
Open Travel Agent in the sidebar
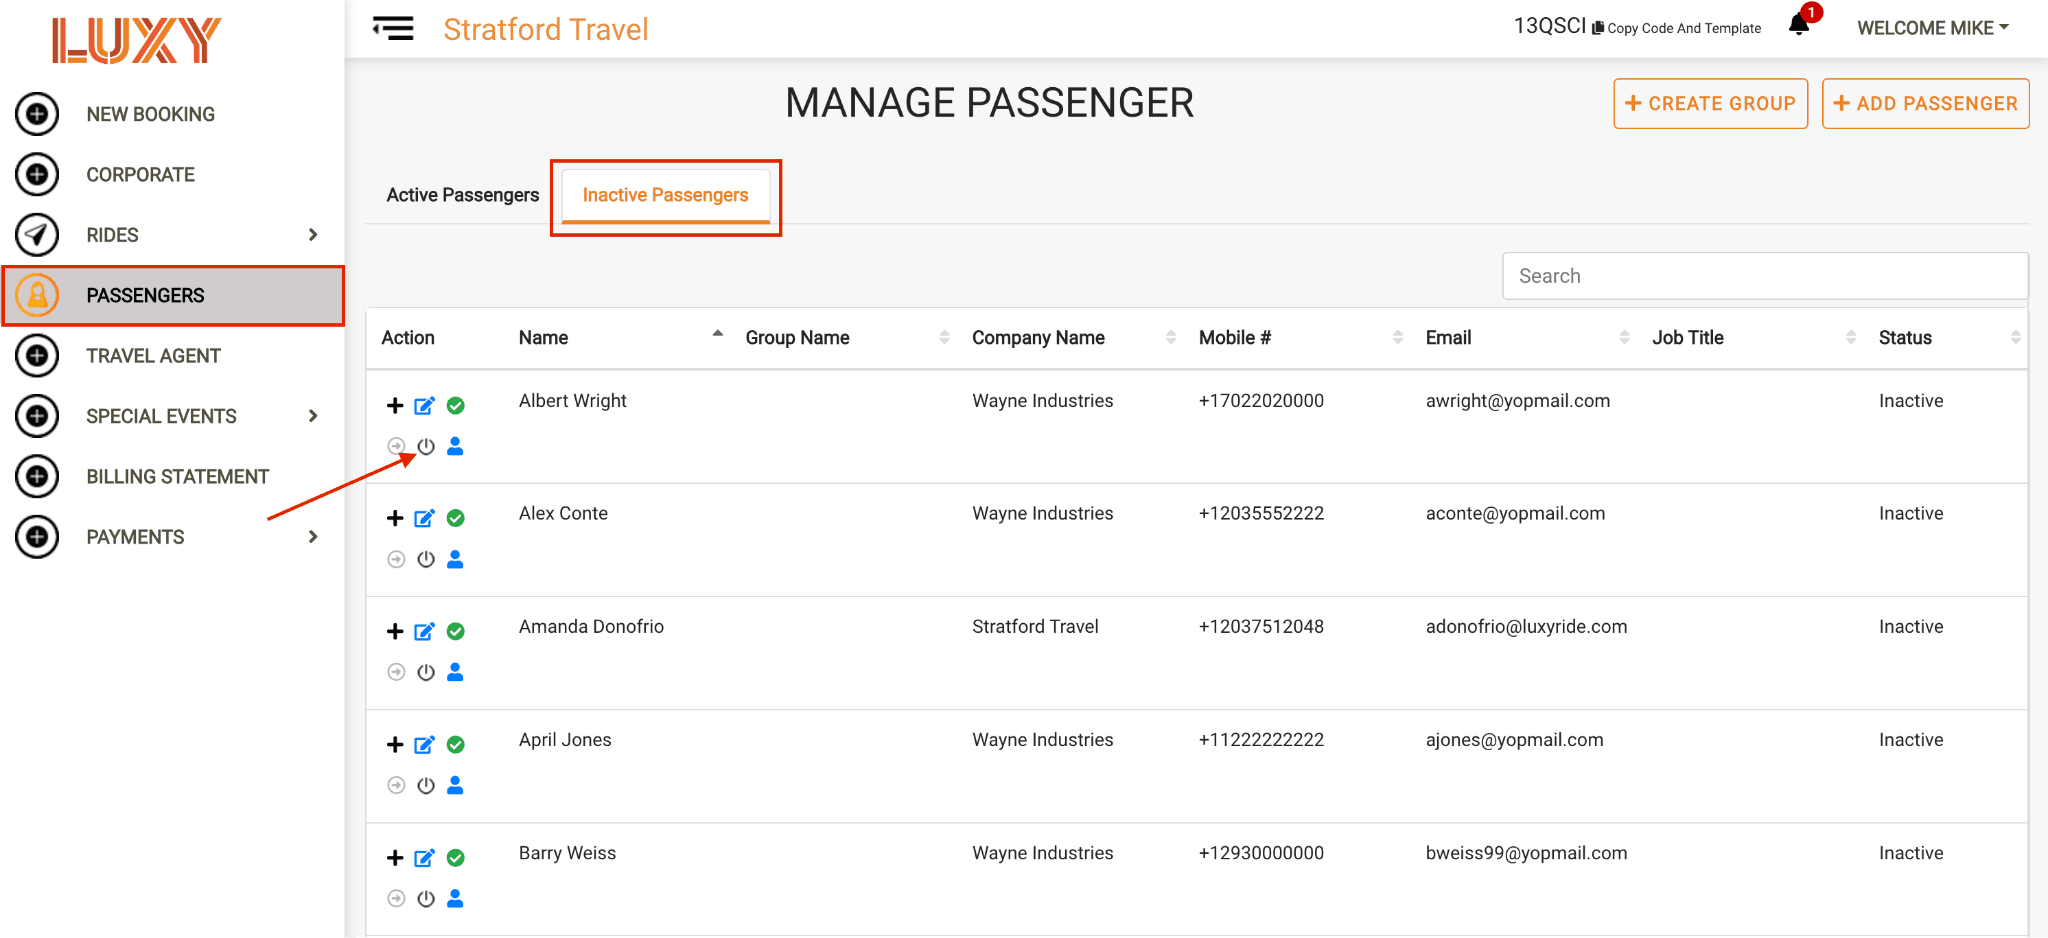[x=153, y=356]
